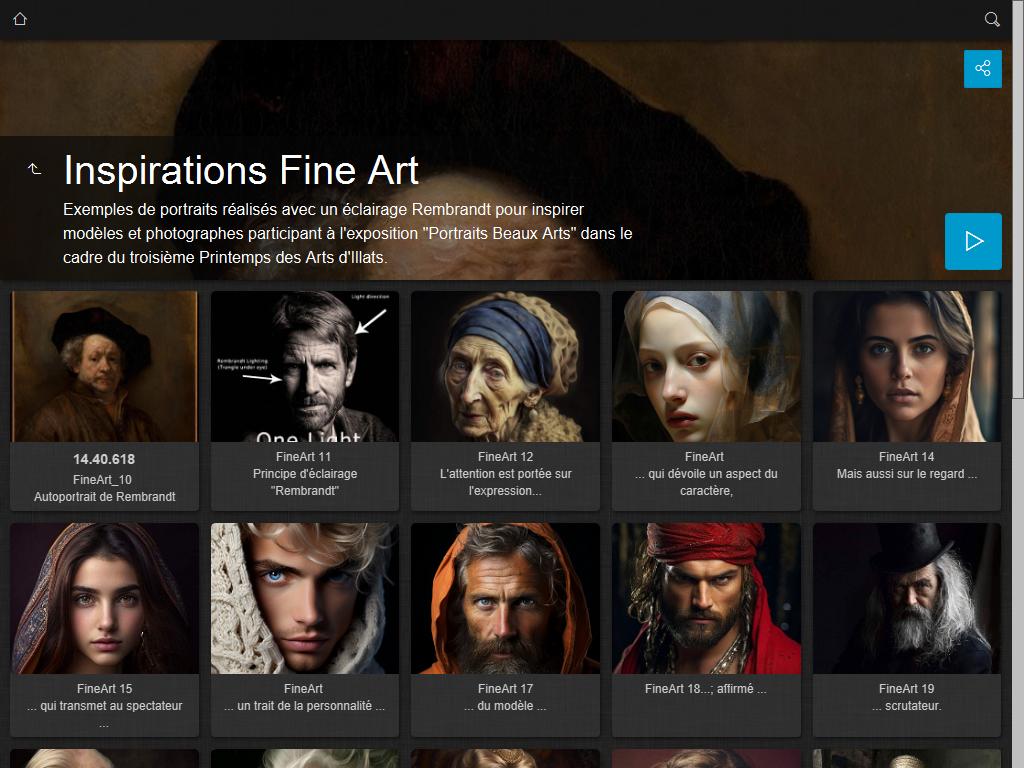Click 'Mais aussi sur le regard ...' caption
1024x768 pixels.
tap(906, 473)
